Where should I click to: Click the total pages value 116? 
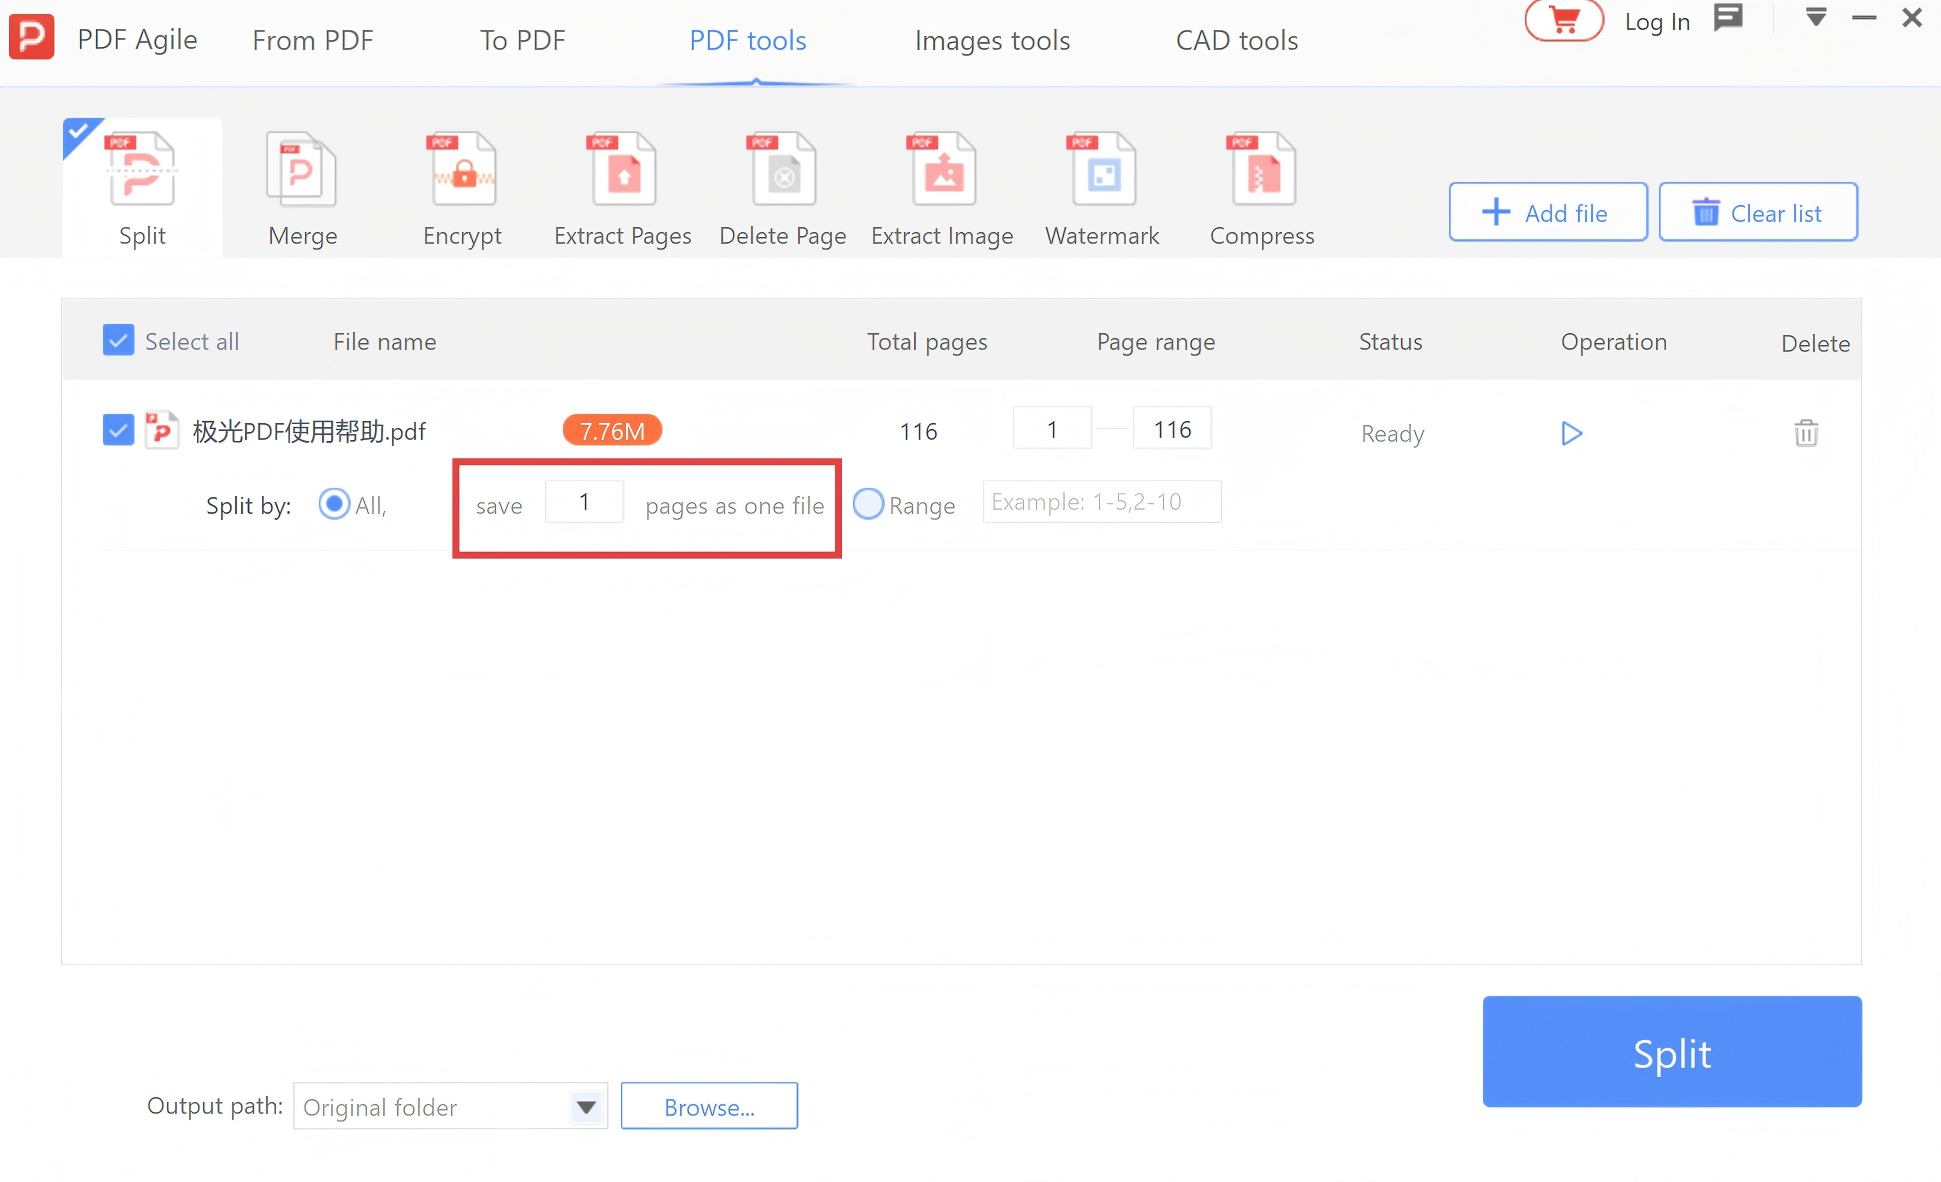point(918,431)
